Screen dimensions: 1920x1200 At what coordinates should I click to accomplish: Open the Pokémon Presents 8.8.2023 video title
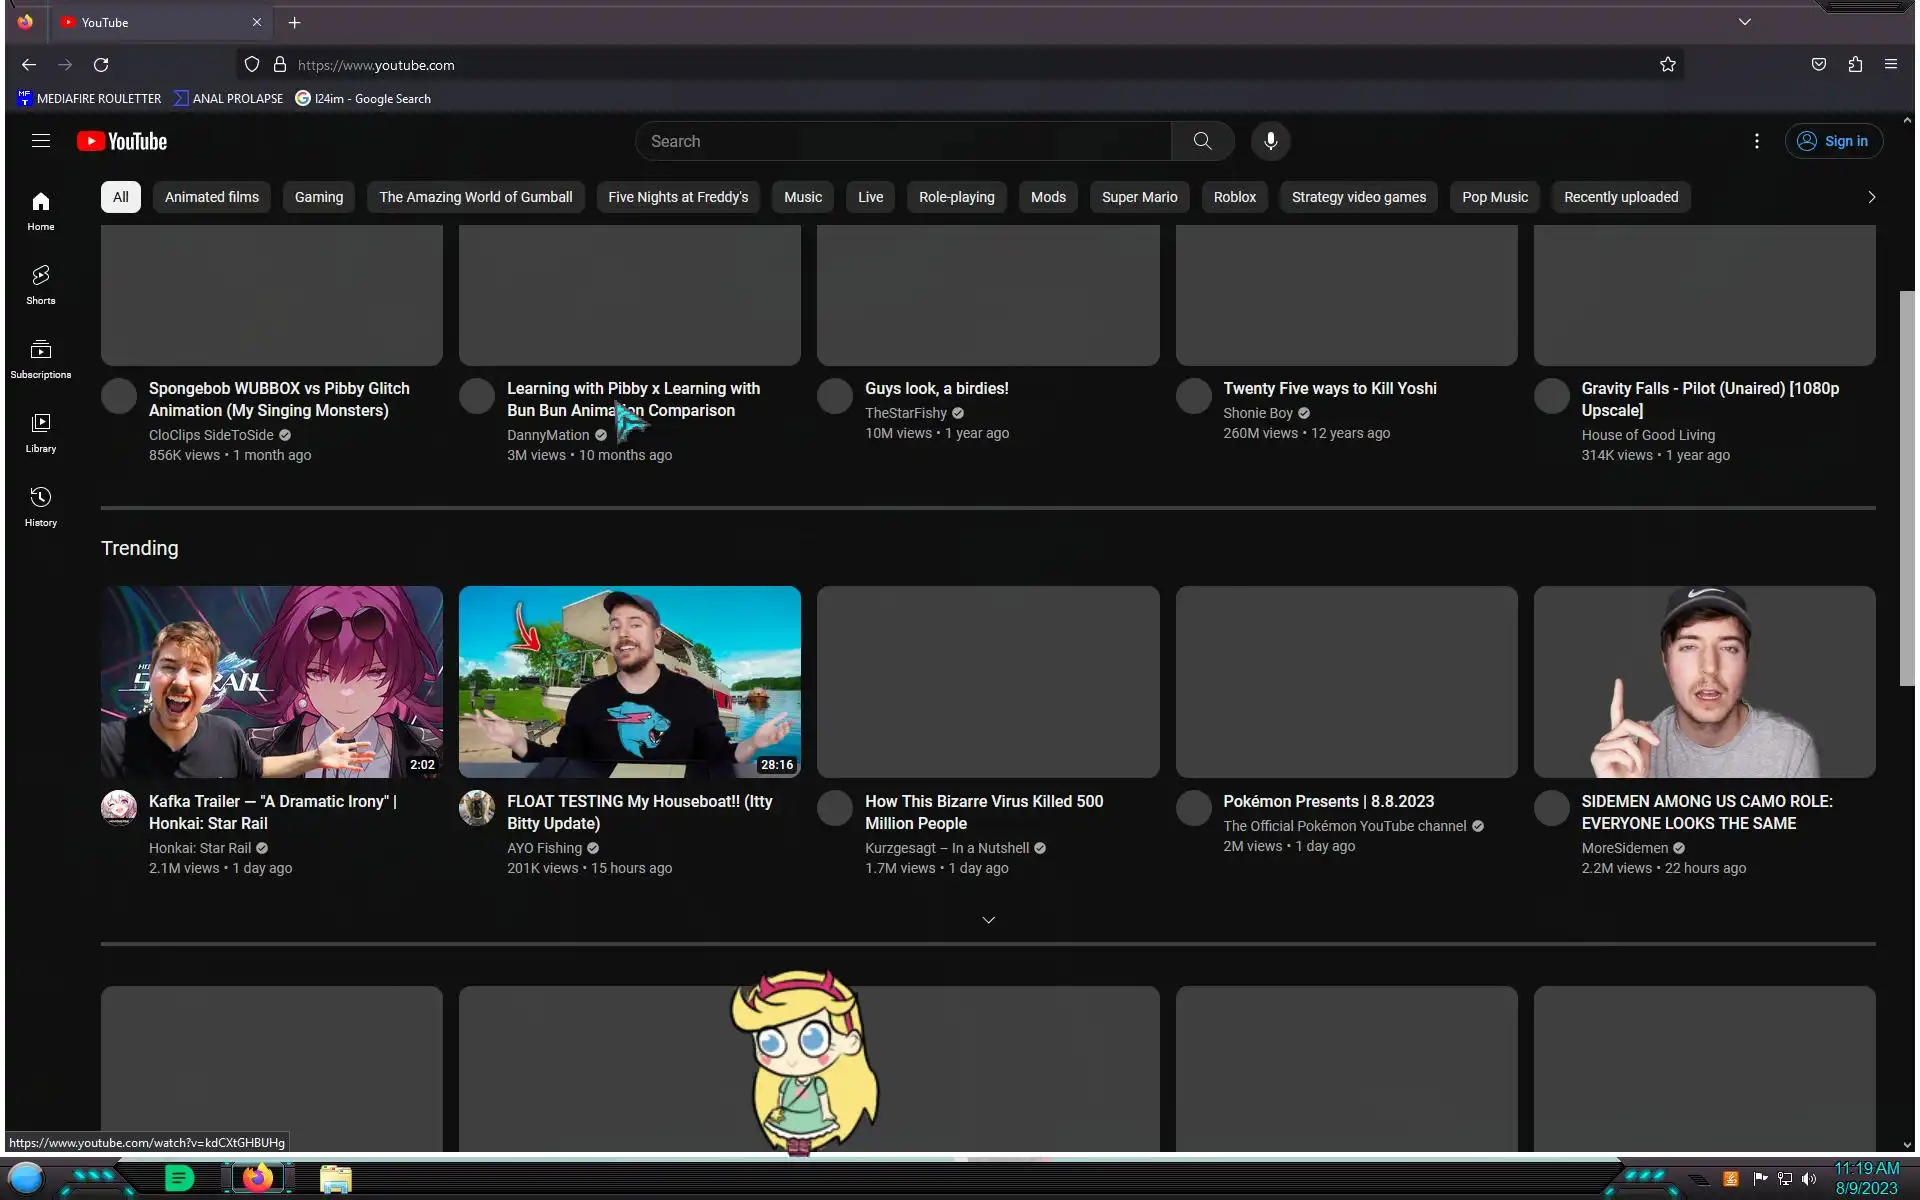click(x=1328, y=801)
